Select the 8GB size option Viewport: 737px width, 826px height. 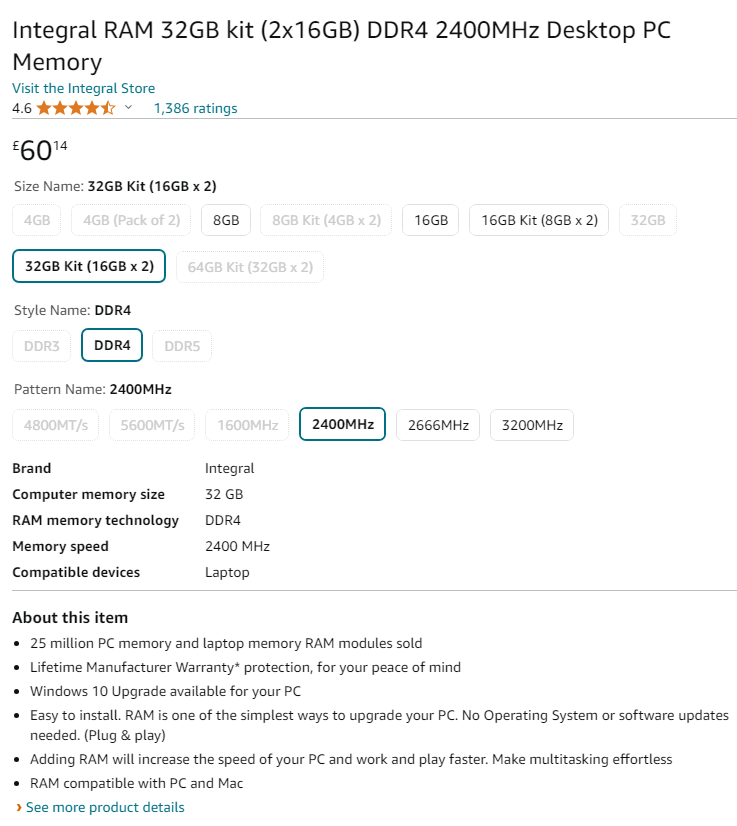tap(225, 220)
